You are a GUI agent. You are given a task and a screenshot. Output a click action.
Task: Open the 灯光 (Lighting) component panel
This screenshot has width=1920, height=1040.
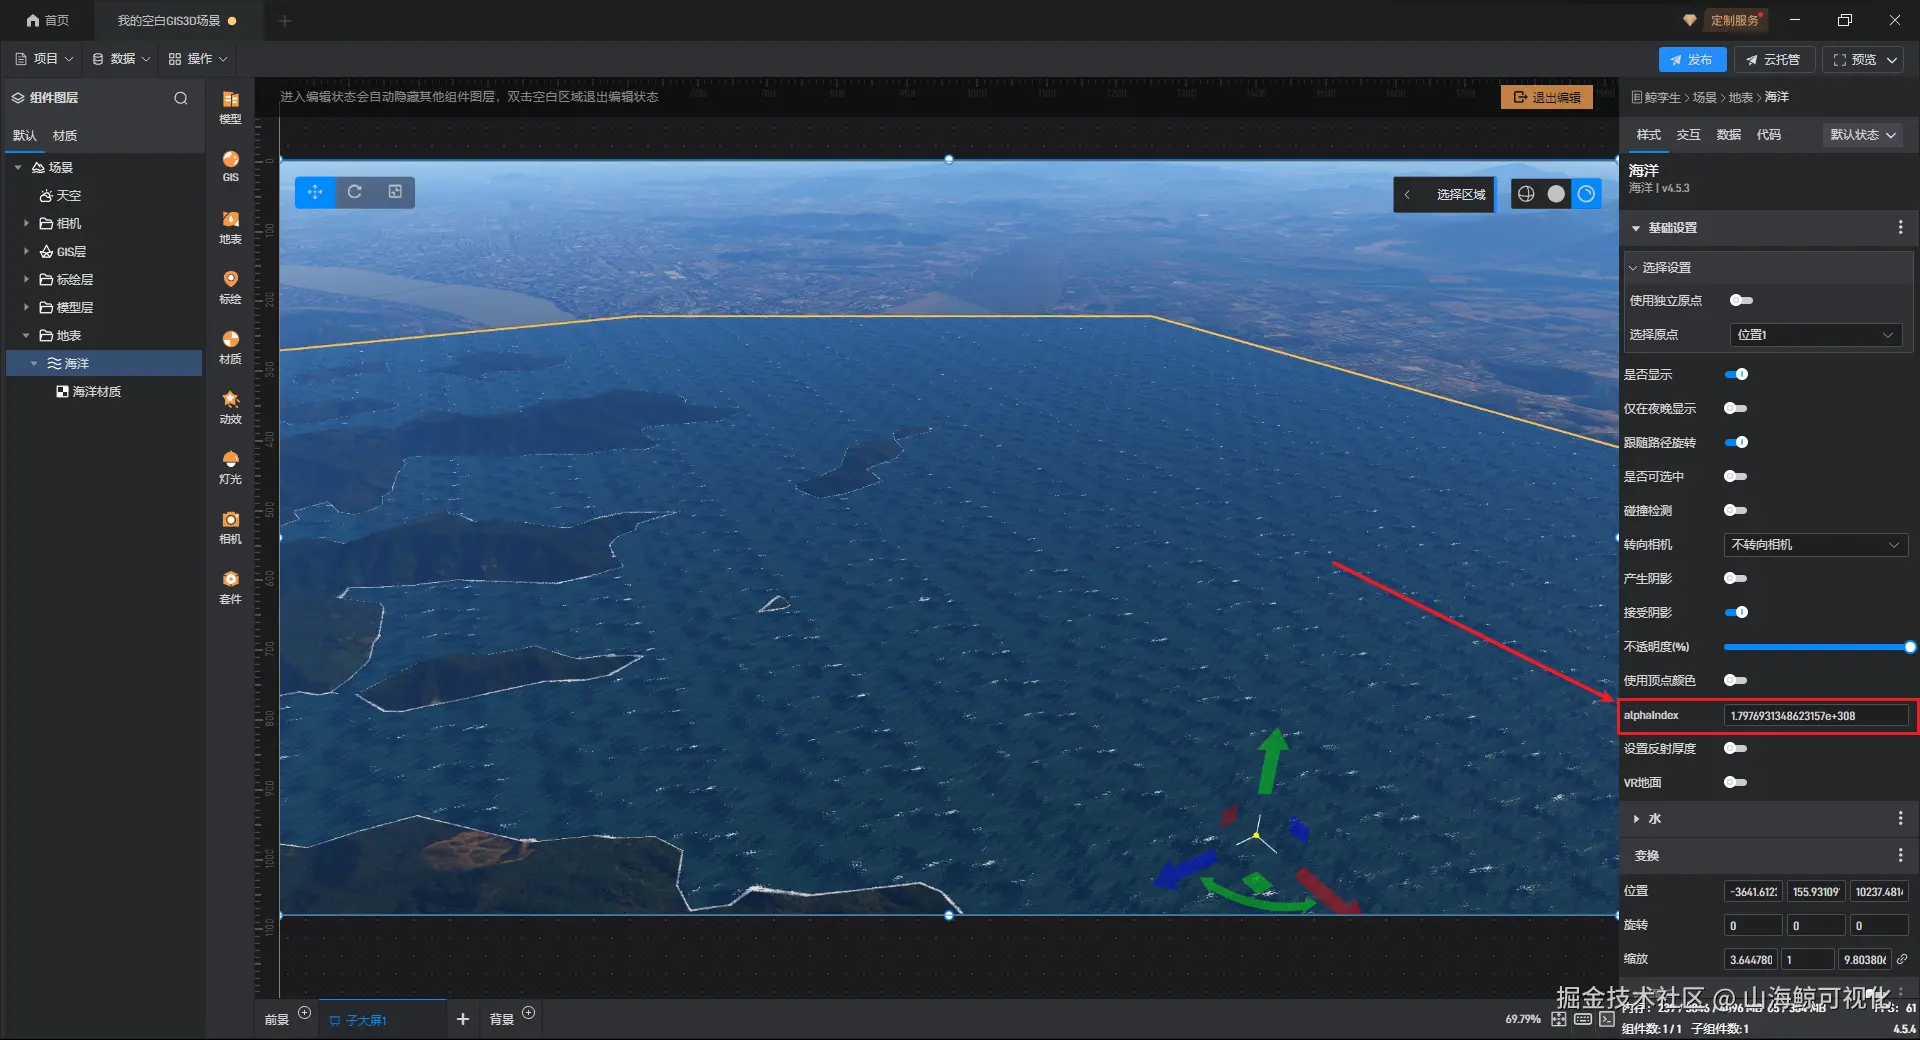230,467
